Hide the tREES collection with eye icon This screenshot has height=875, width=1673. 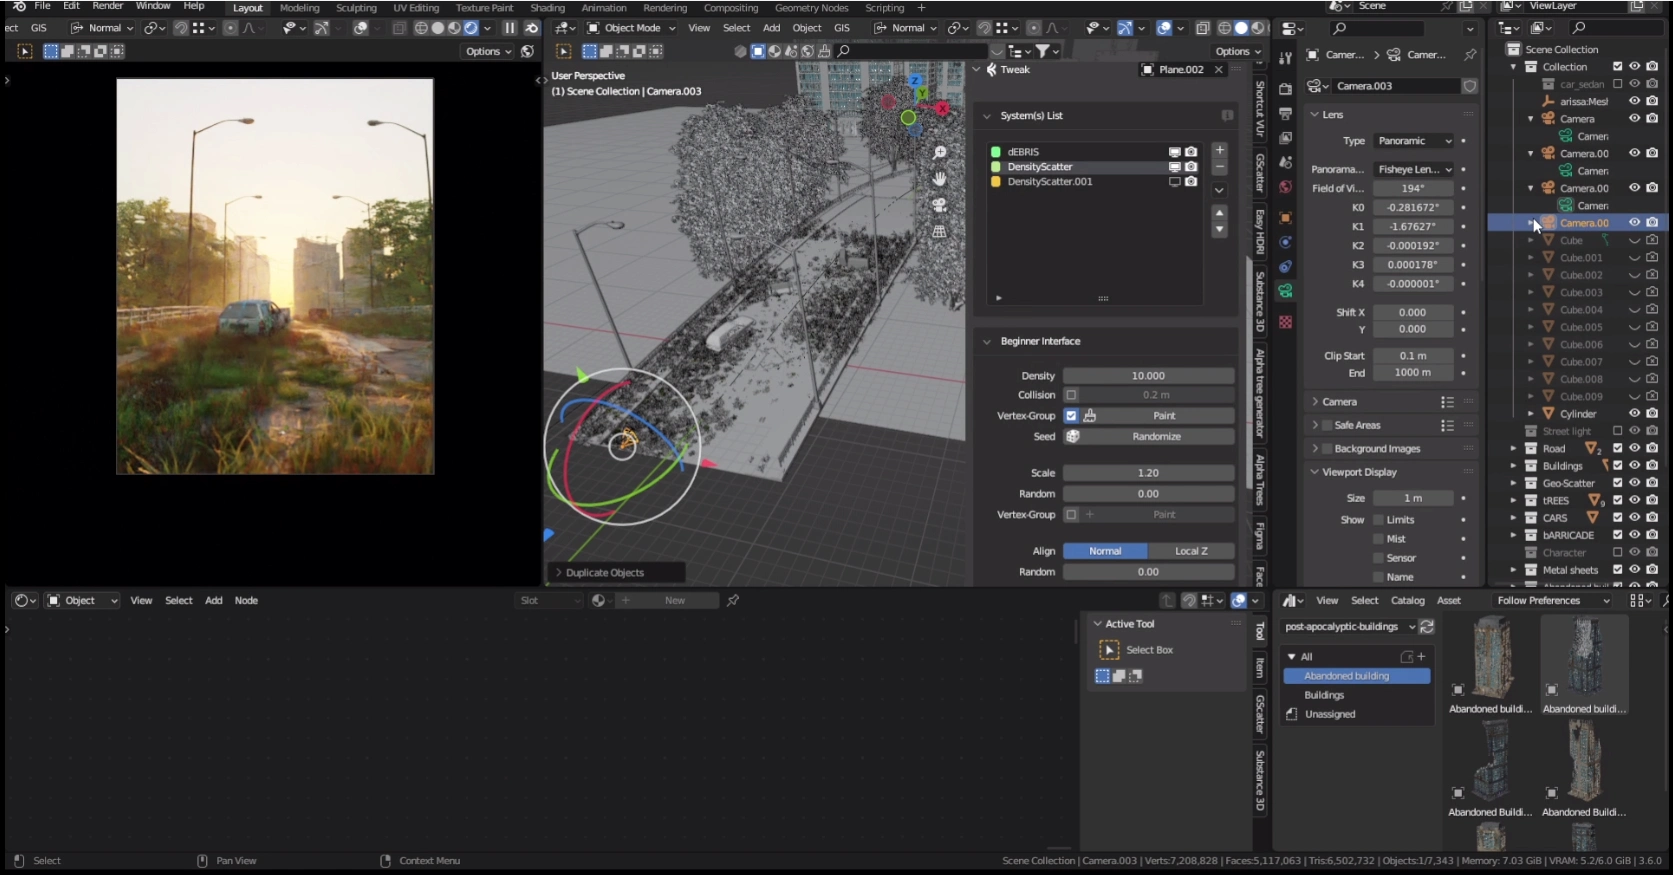(1634, 500)
